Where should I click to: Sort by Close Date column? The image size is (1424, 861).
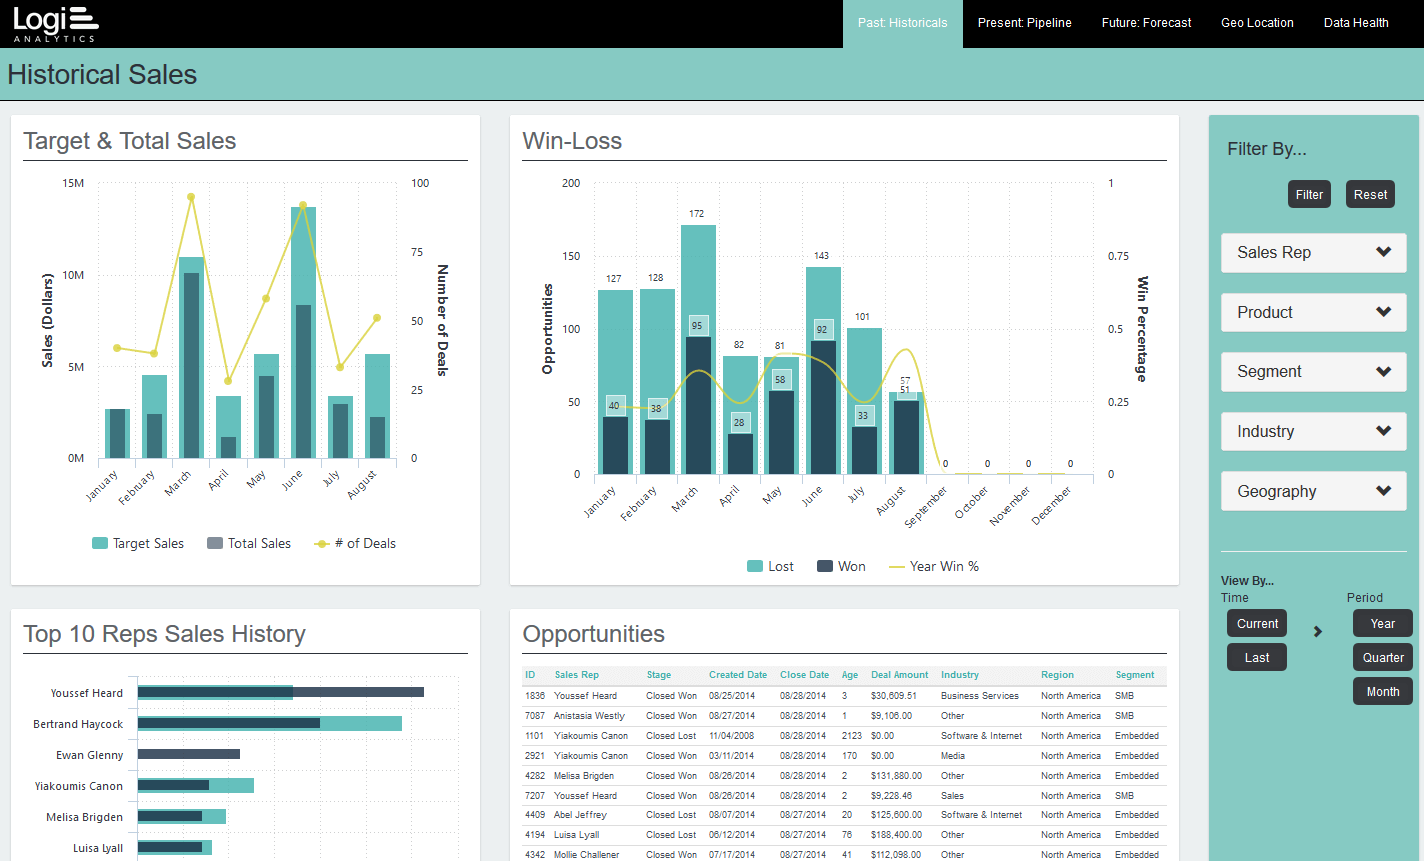[x=805, y=675]
